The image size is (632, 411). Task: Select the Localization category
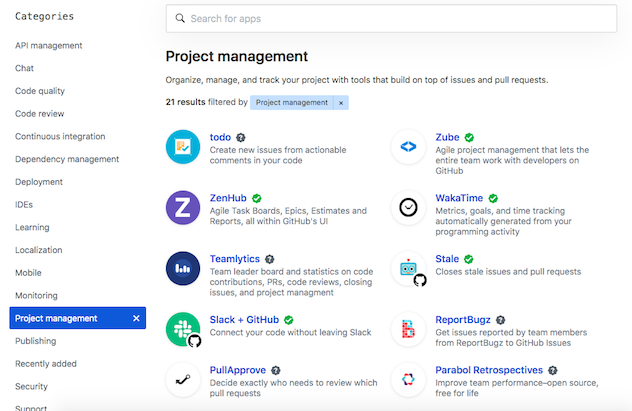[x=39, y=250]
